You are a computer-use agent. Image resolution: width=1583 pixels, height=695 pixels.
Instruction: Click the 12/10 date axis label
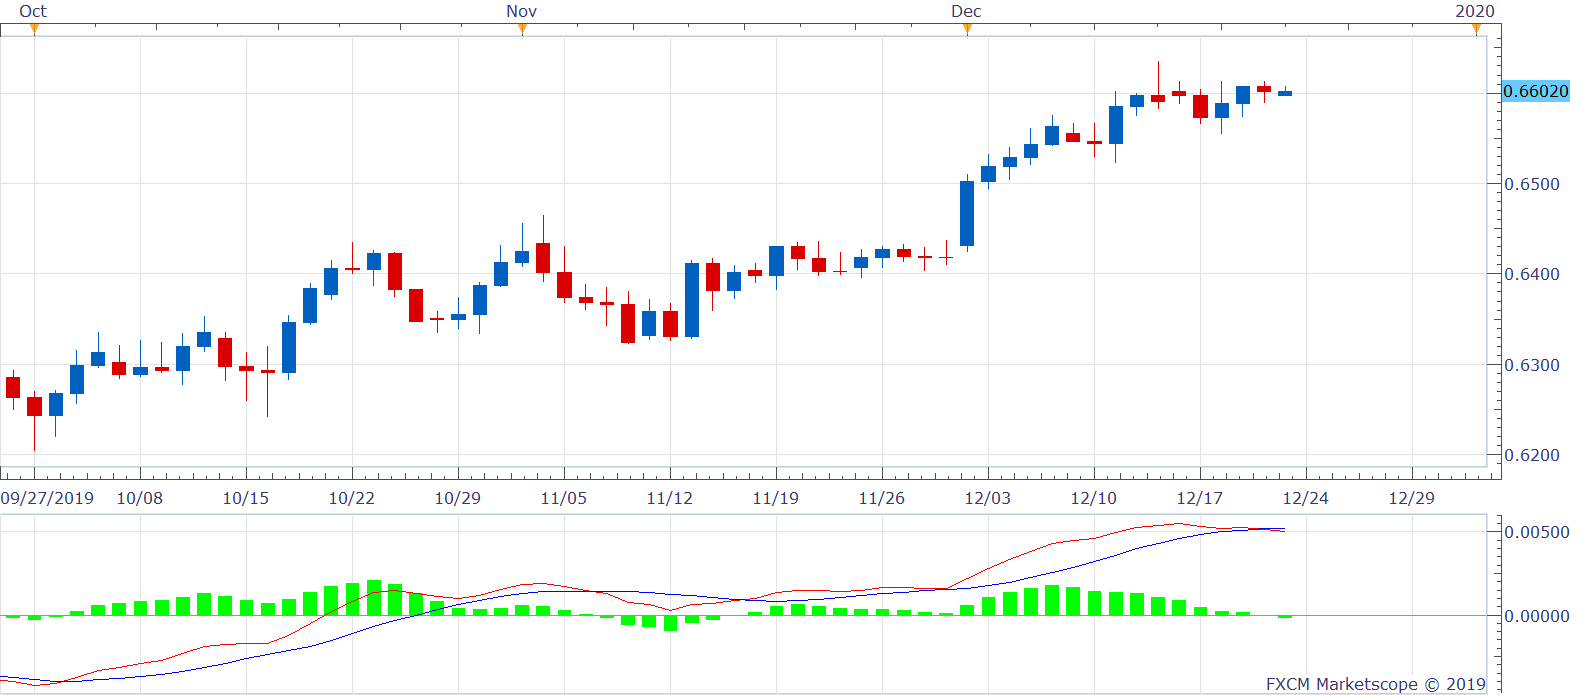[x=1094, y=498]
